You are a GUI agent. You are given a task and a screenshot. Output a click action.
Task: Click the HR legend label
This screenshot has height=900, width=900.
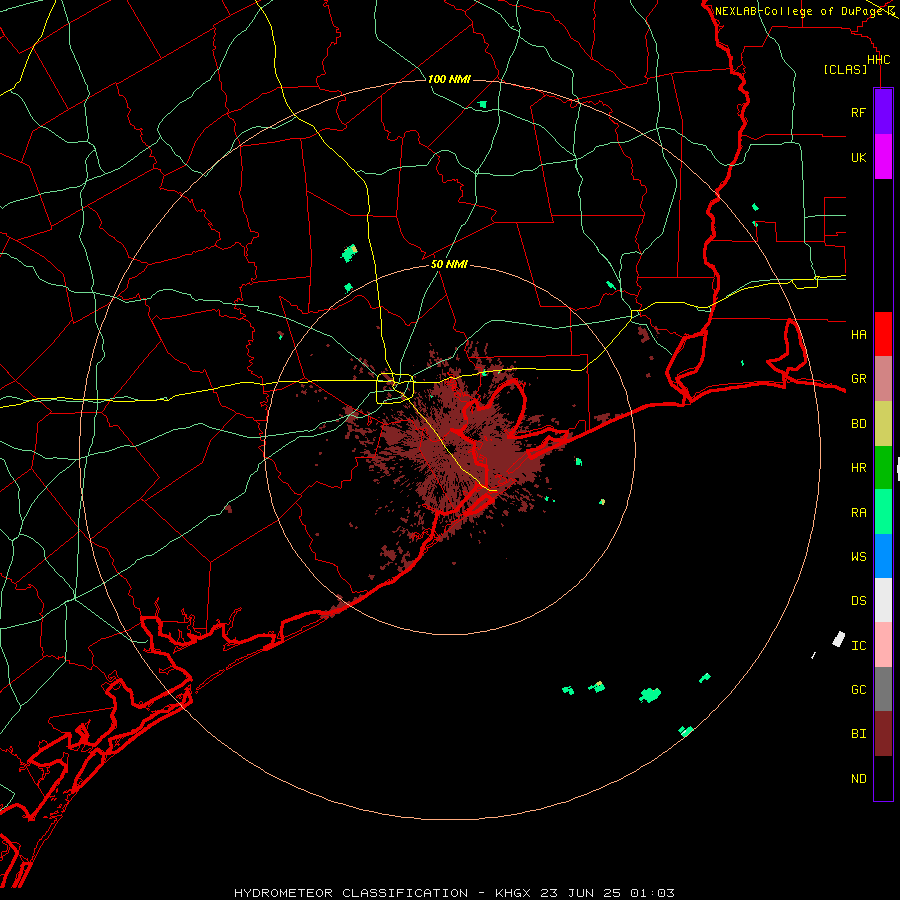pos(858,468)
